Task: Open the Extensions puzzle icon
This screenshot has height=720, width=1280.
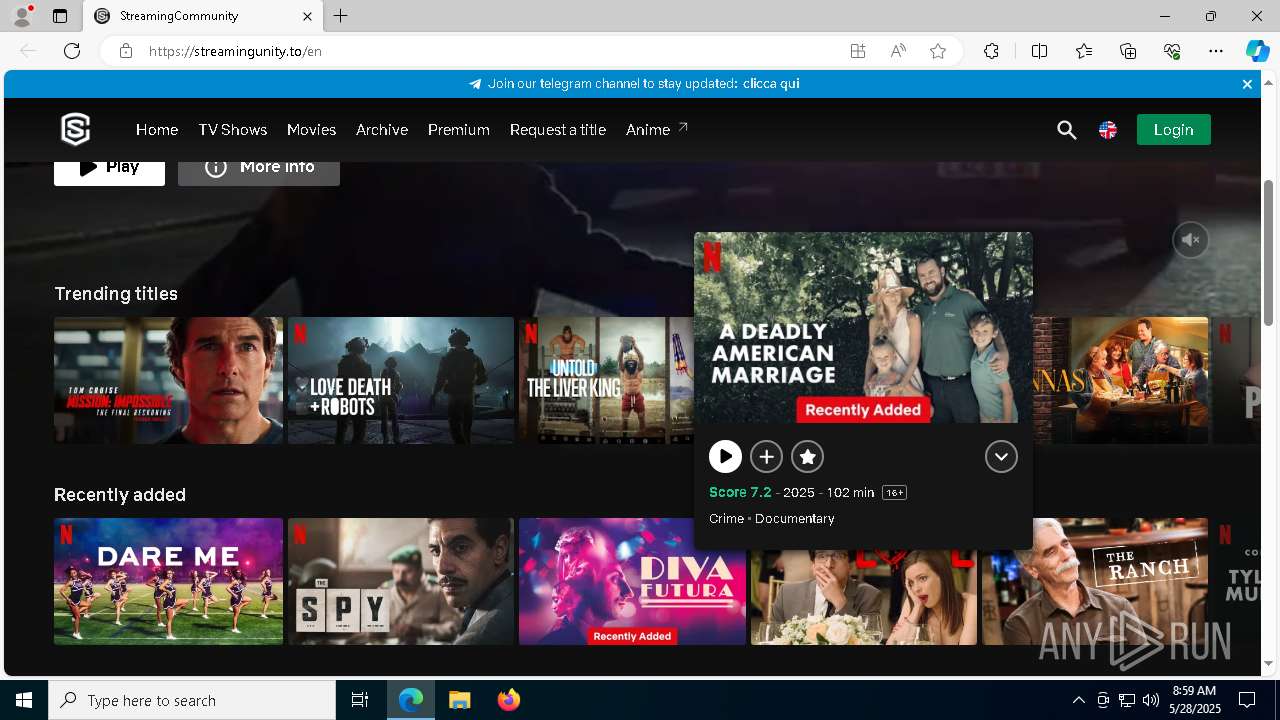Action: [x=991, y=51]
